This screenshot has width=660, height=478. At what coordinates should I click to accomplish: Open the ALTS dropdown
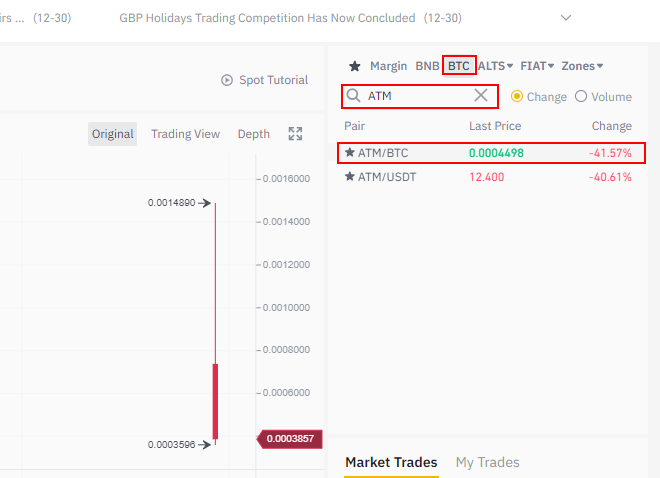pyautogui.click(x=495, y=66)
